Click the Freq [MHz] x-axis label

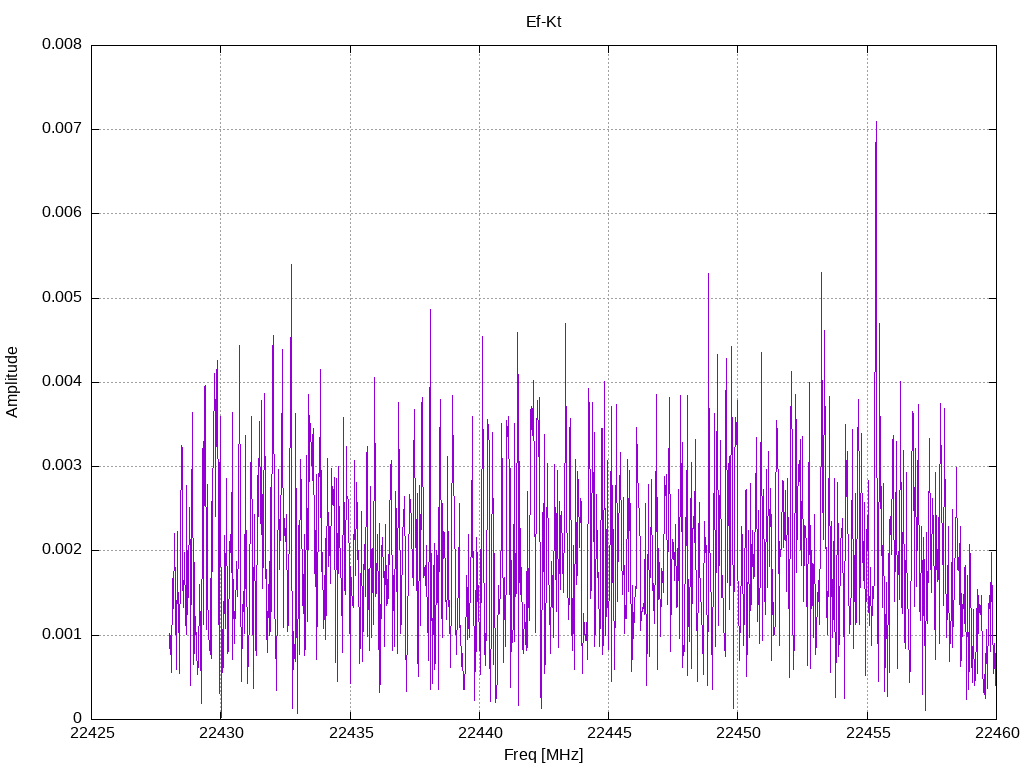click(543, 755)
